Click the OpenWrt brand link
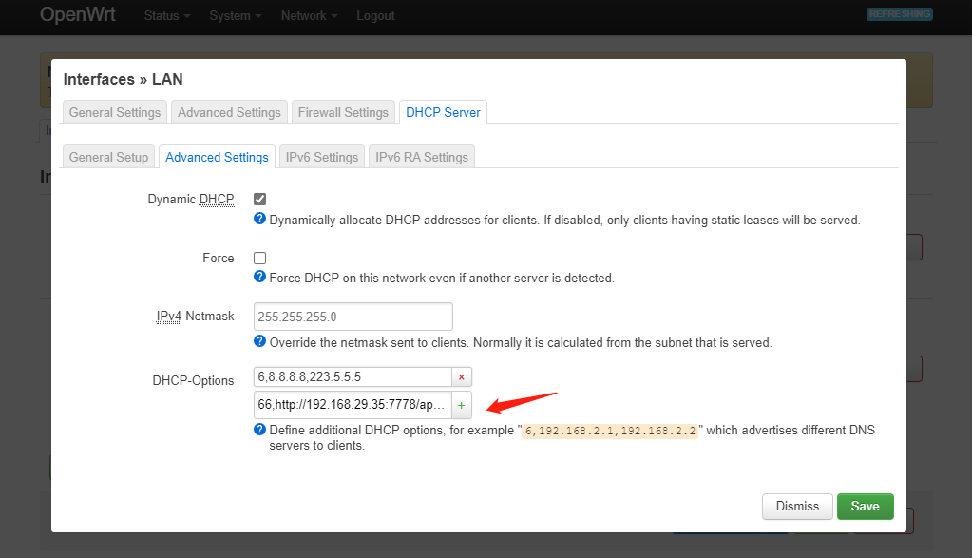 click(78, 14)
